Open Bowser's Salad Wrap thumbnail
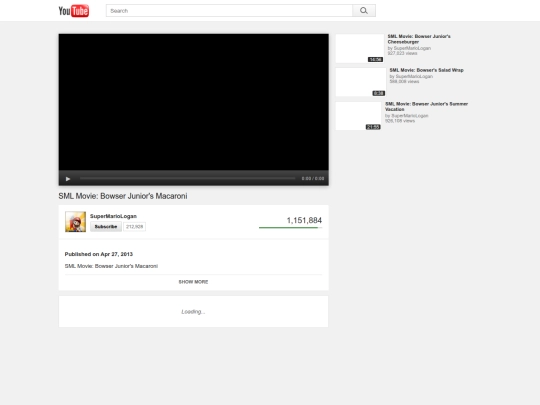Viewport: 540px width, 405px height. [x=361, y=82]
